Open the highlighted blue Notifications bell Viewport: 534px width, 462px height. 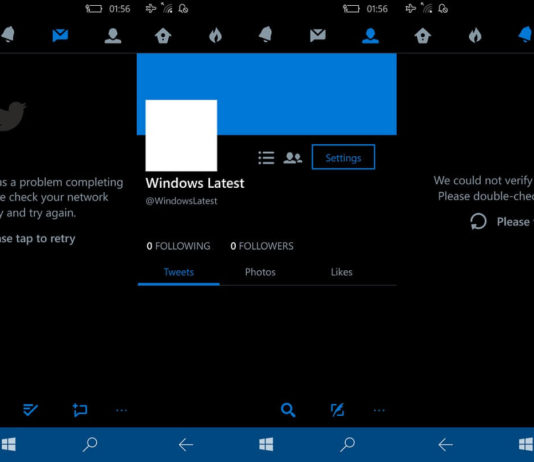click(x=526, y=34)
